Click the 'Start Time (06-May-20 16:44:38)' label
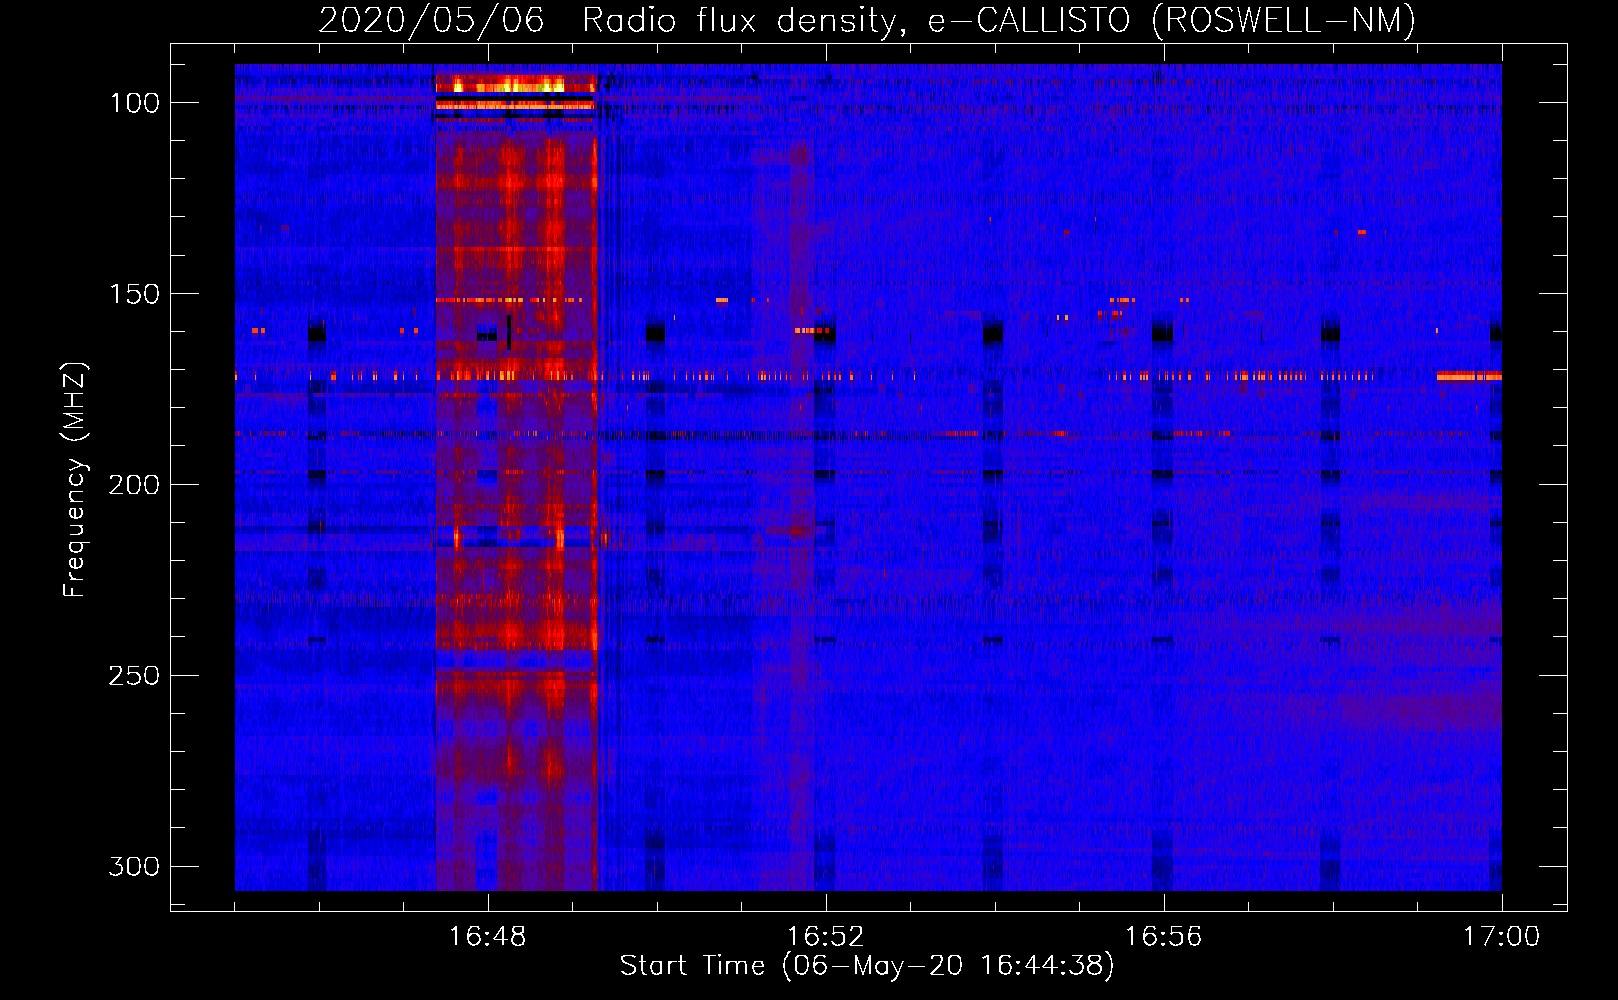The image size is (1618, 1000). (867, 966)
